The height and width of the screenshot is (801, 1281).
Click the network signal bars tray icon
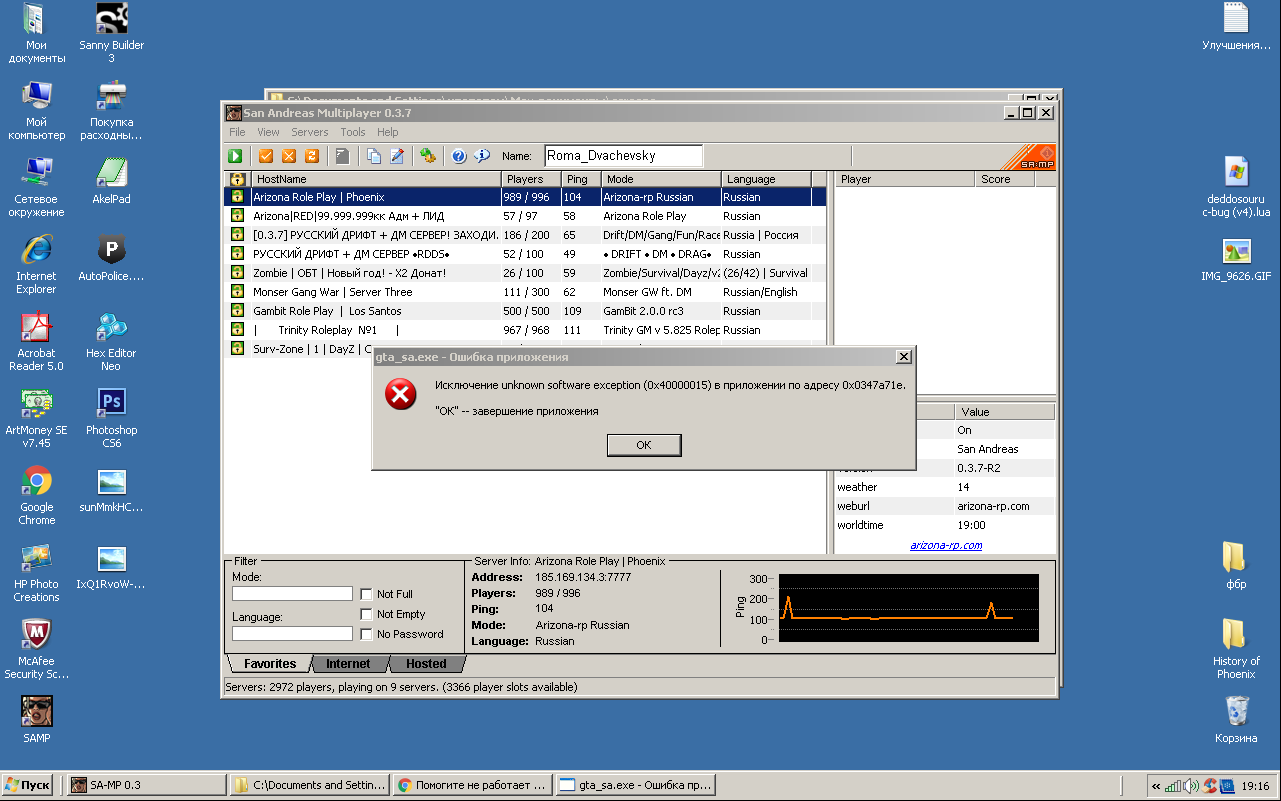tap(1174, 785)
